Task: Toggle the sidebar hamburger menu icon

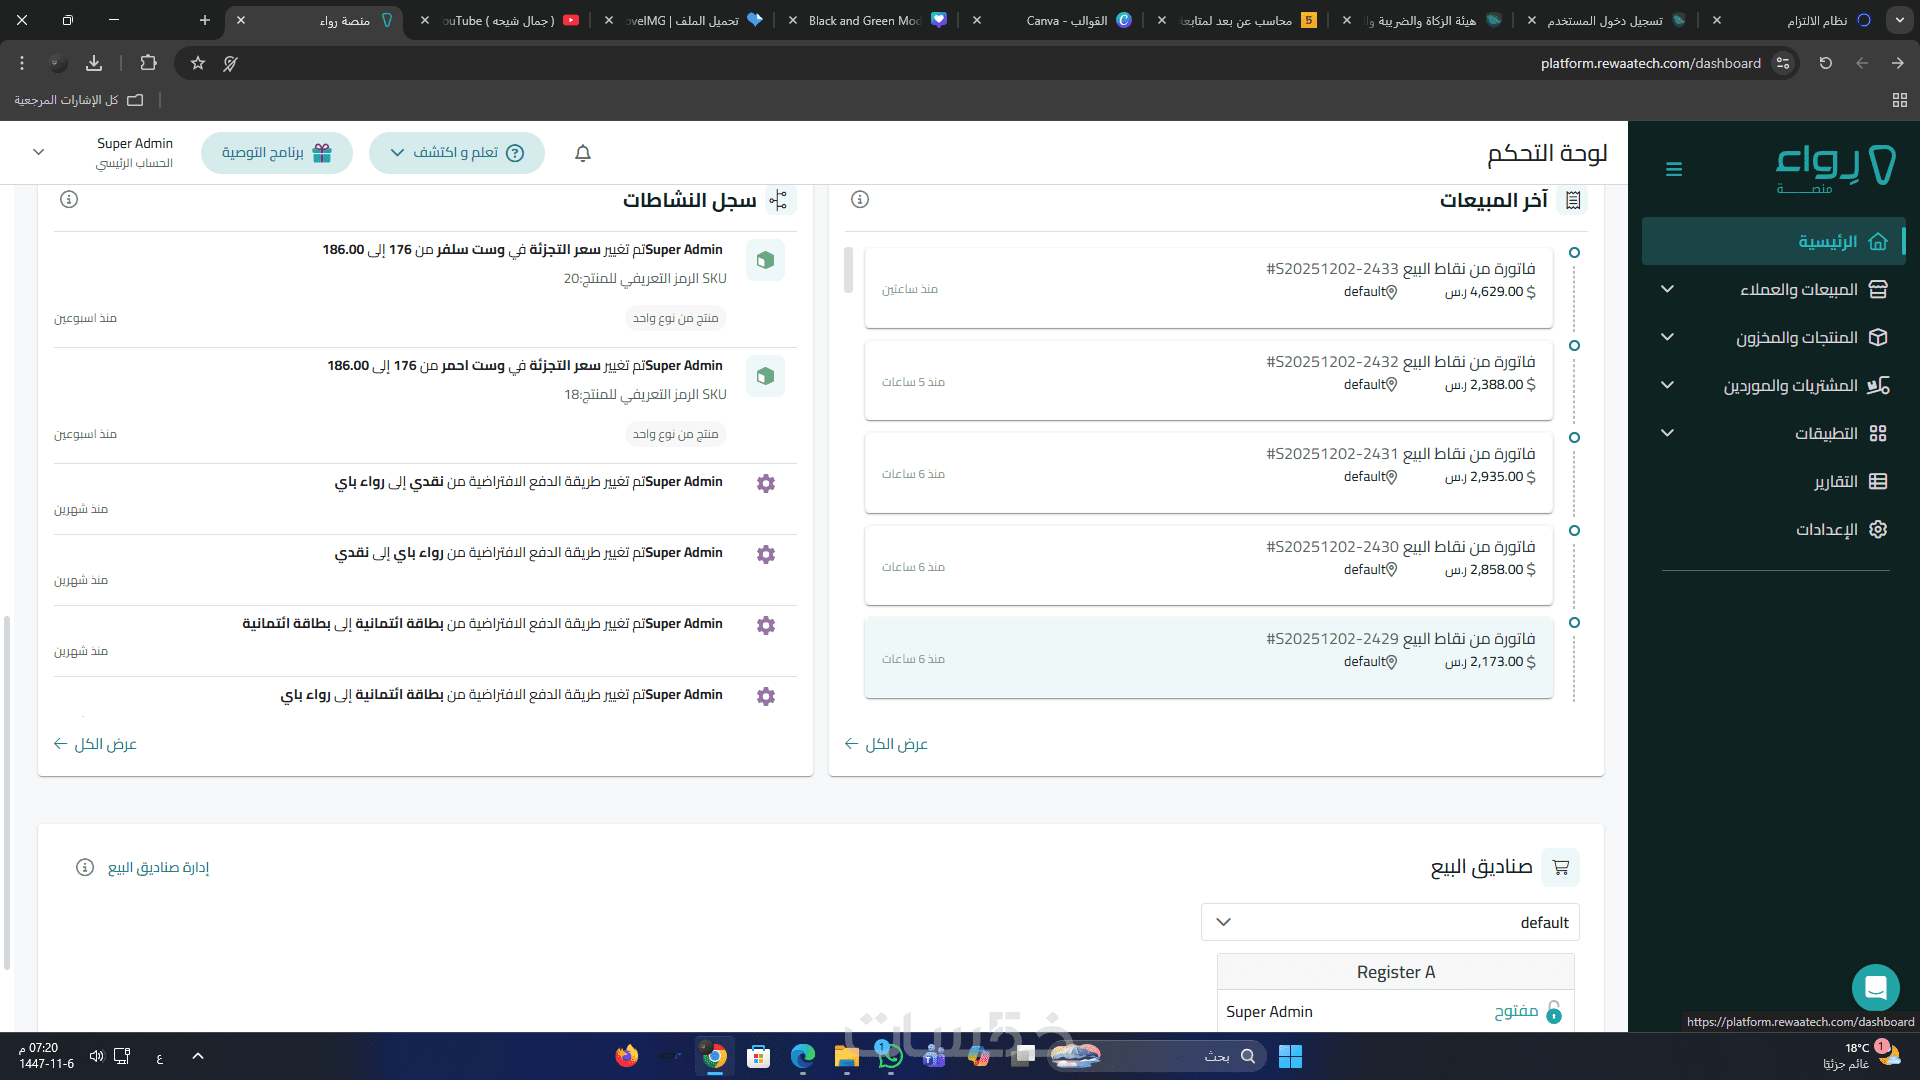Action: pyautogui.click(x=1674, y=169)
